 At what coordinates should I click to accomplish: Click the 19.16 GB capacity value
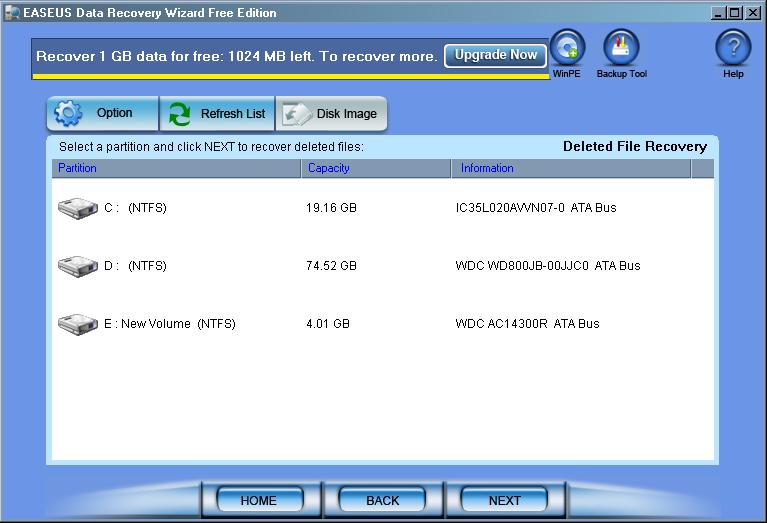(x=331, y=208)
